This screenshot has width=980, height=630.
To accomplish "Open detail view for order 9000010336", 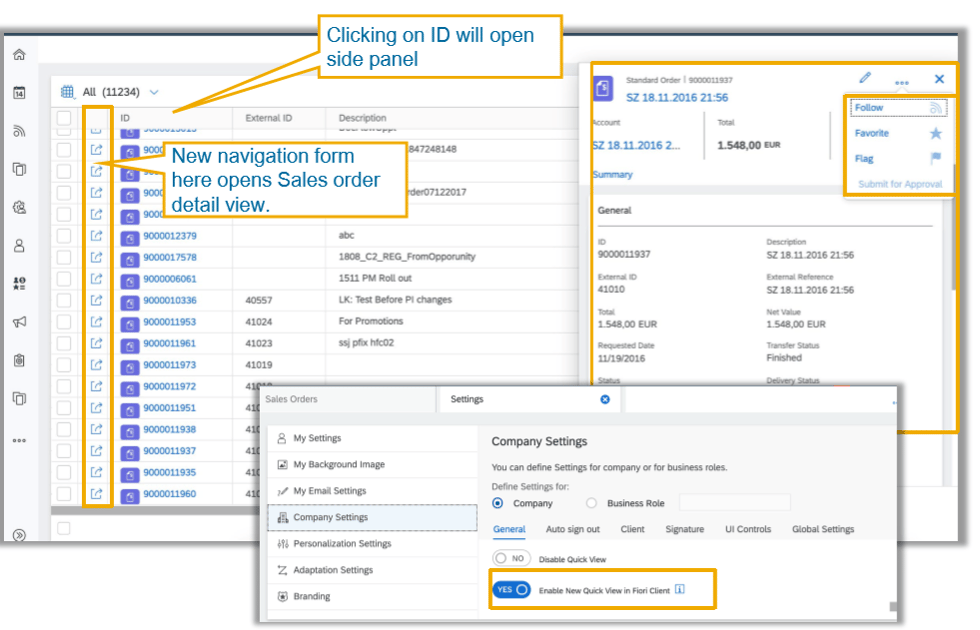I will (x=96, y=300).
